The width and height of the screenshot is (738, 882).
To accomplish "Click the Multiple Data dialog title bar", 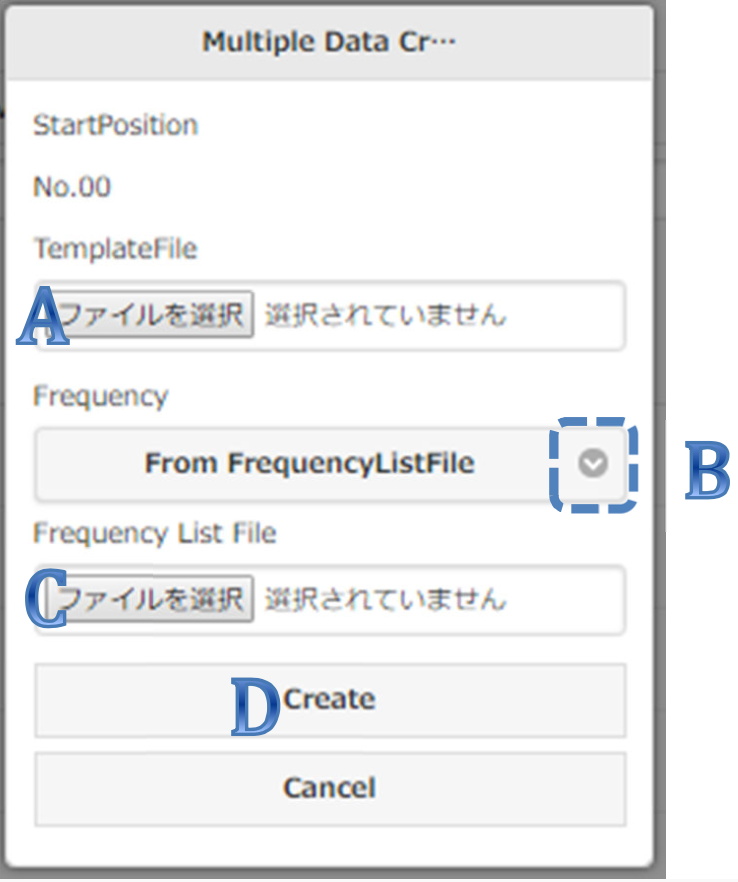I will pyautogui.click(x=330, y=42).
